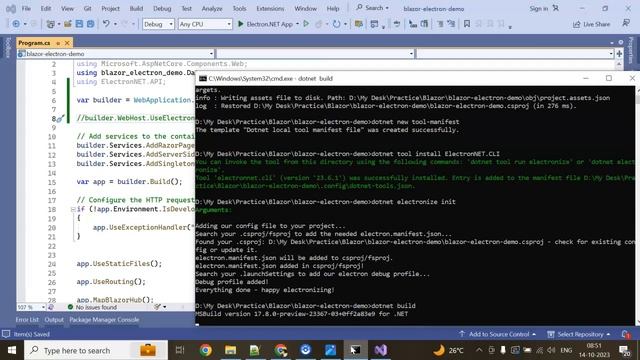Click the screwdriver quick action icon at line 8
The height and width of the screenshot is (360, 640).
(60, 118)
